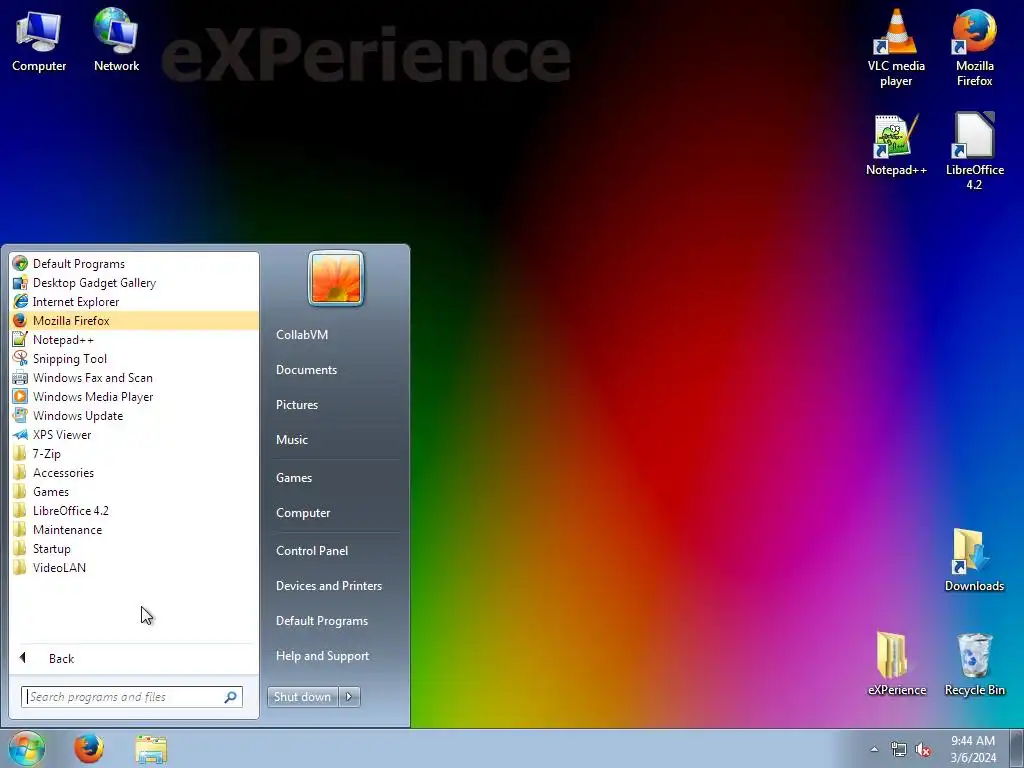This screenshot has width=1024, height=768.
Task: Open Music from the Start menu
Action: 336,440
